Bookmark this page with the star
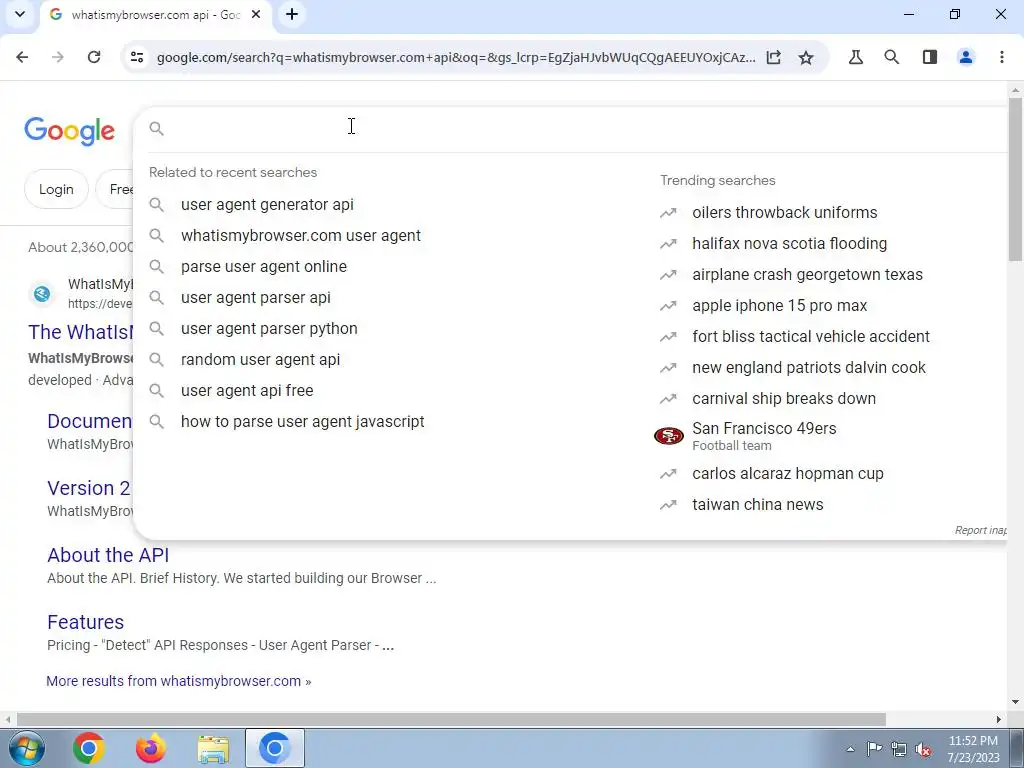Viewport: 1024px width, 768px height. tap(807, 57)
